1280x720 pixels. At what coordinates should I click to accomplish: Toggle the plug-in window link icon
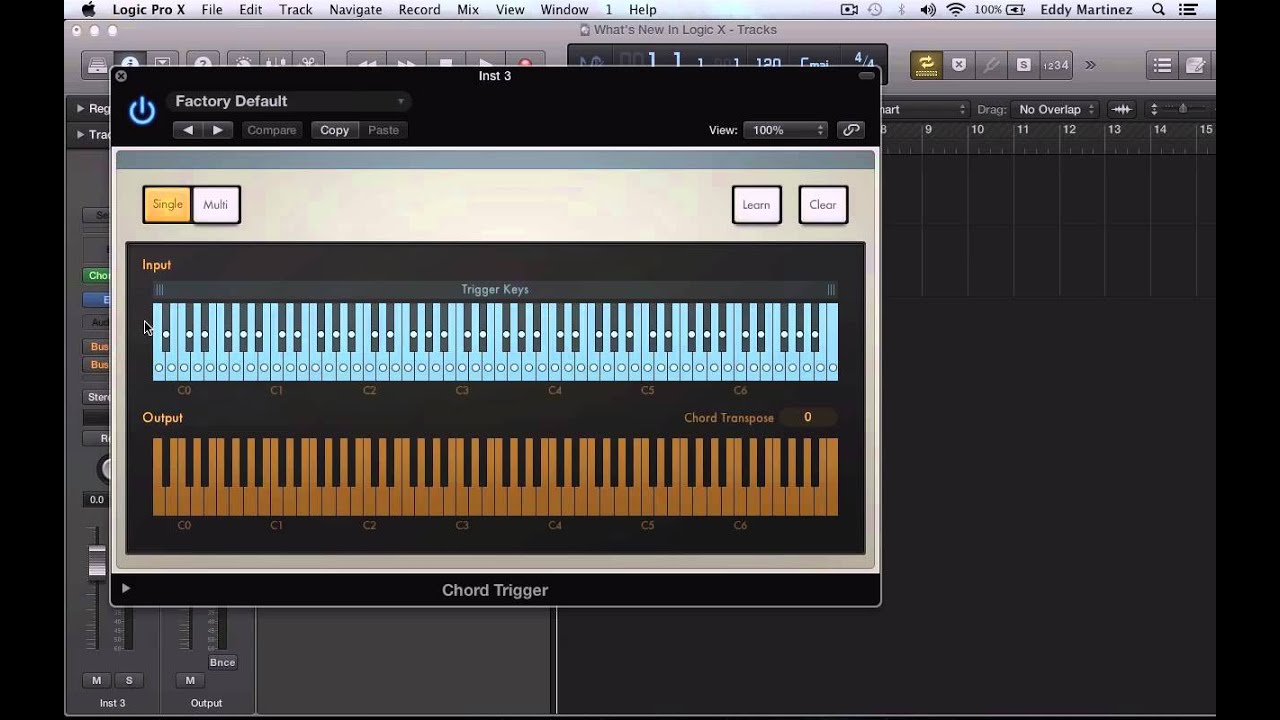tap(851, 130)
